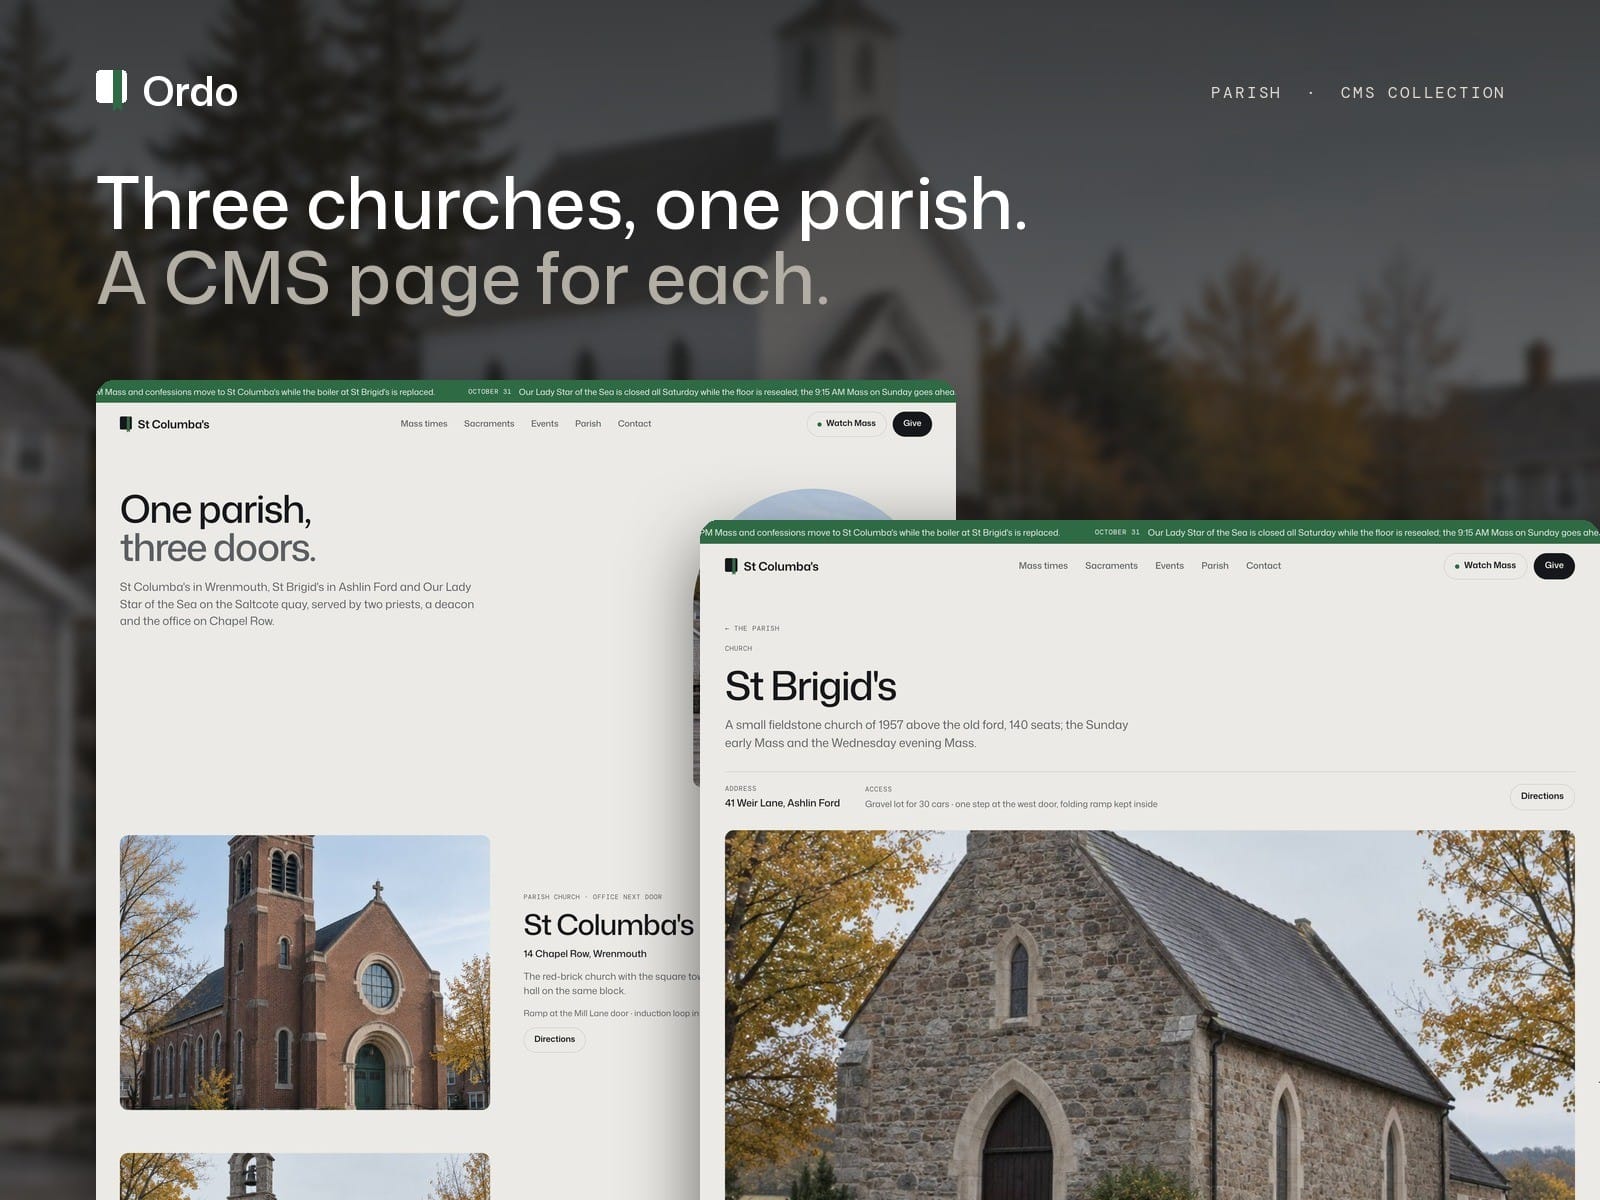
Task: Click the 'PARISH' label in the header
Action: pyautogui.click(x=1246, y=93)
